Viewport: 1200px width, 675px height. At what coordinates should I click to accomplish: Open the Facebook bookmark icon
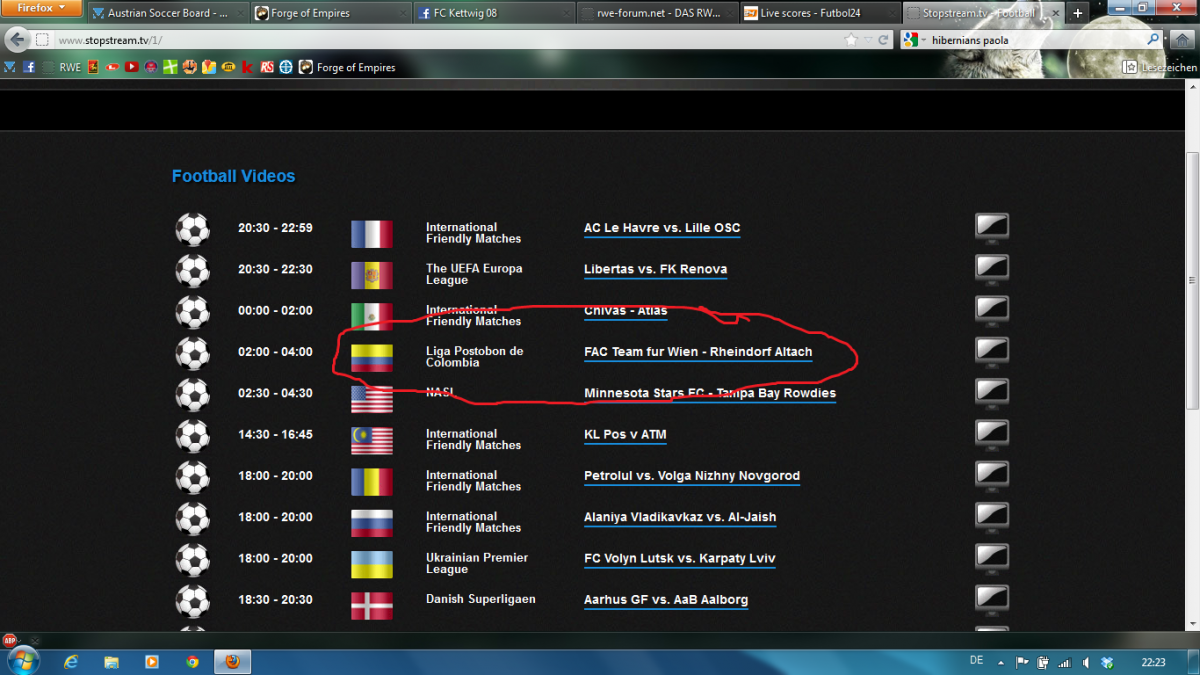coord(29,67)
